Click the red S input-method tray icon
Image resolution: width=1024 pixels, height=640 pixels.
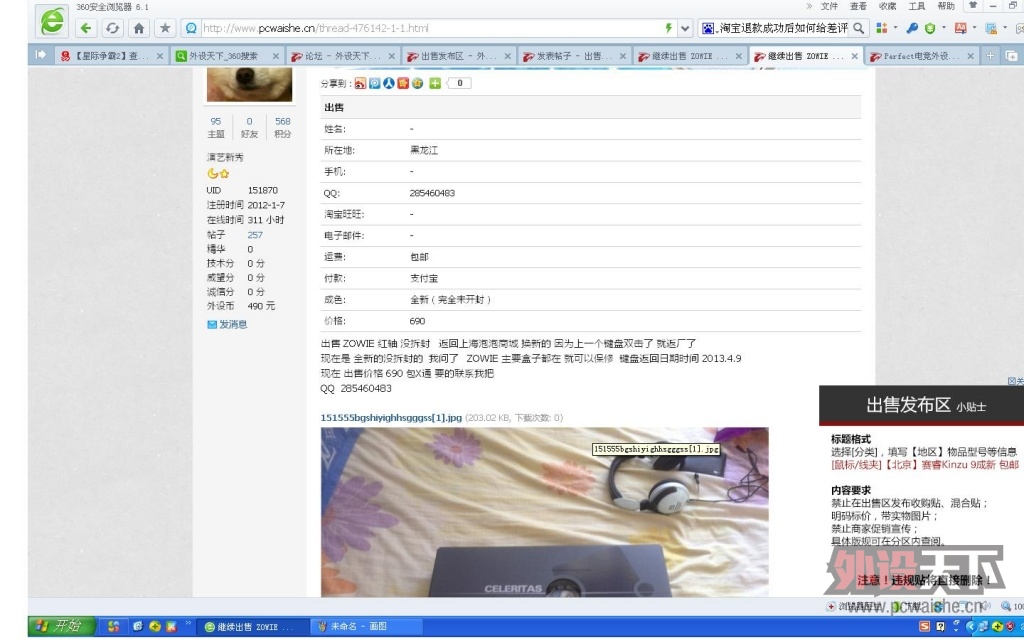[x=925, y=626]
